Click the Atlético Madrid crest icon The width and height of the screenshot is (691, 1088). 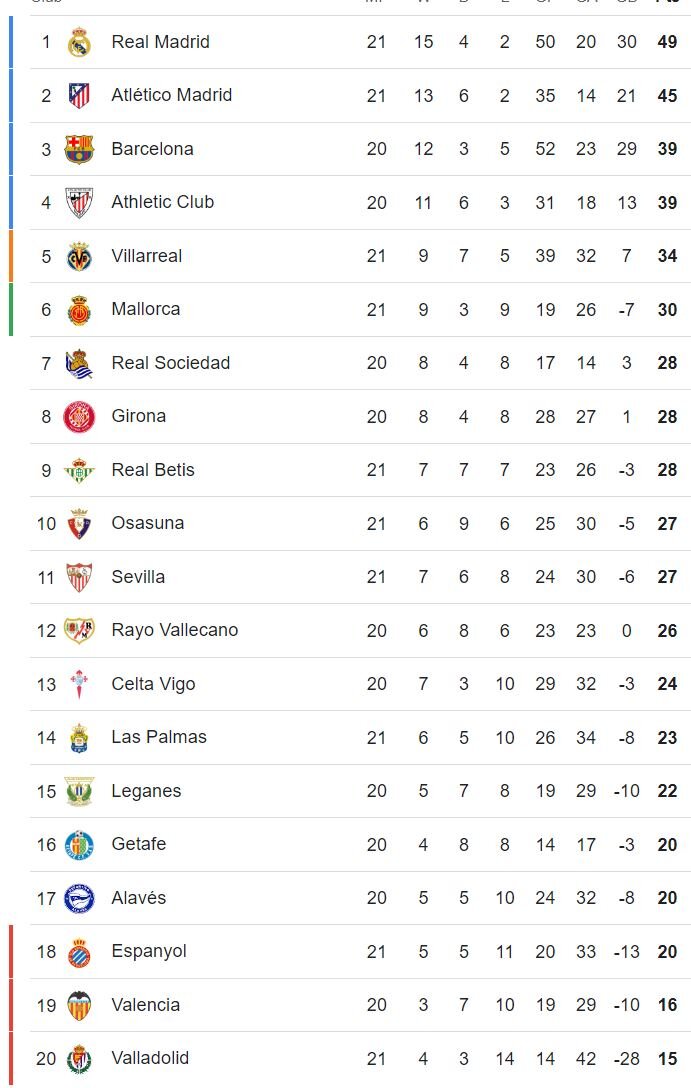click(x=79, y=96)
